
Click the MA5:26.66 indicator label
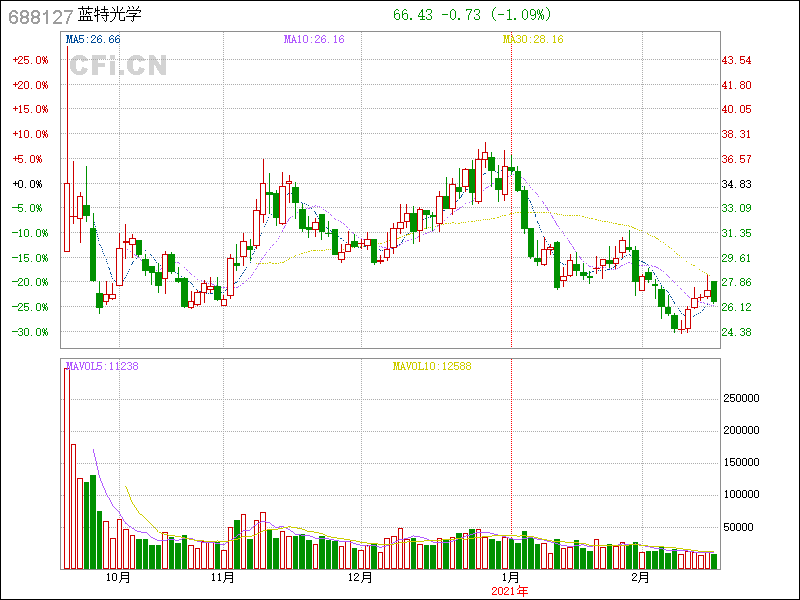coord(92,39)
